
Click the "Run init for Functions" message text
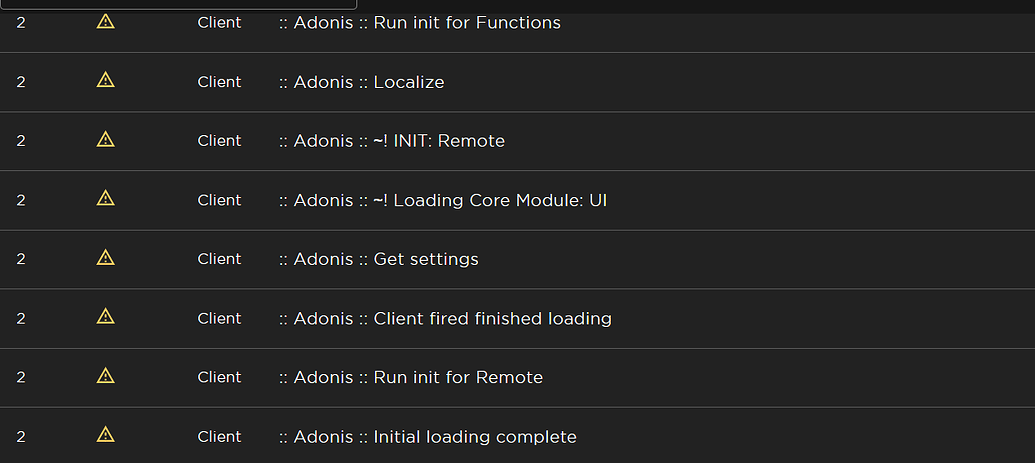tap(419, 22)
